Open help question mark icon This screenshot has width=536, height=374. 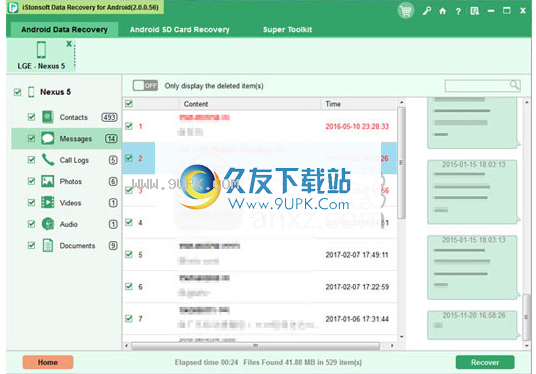pos(458,11)
